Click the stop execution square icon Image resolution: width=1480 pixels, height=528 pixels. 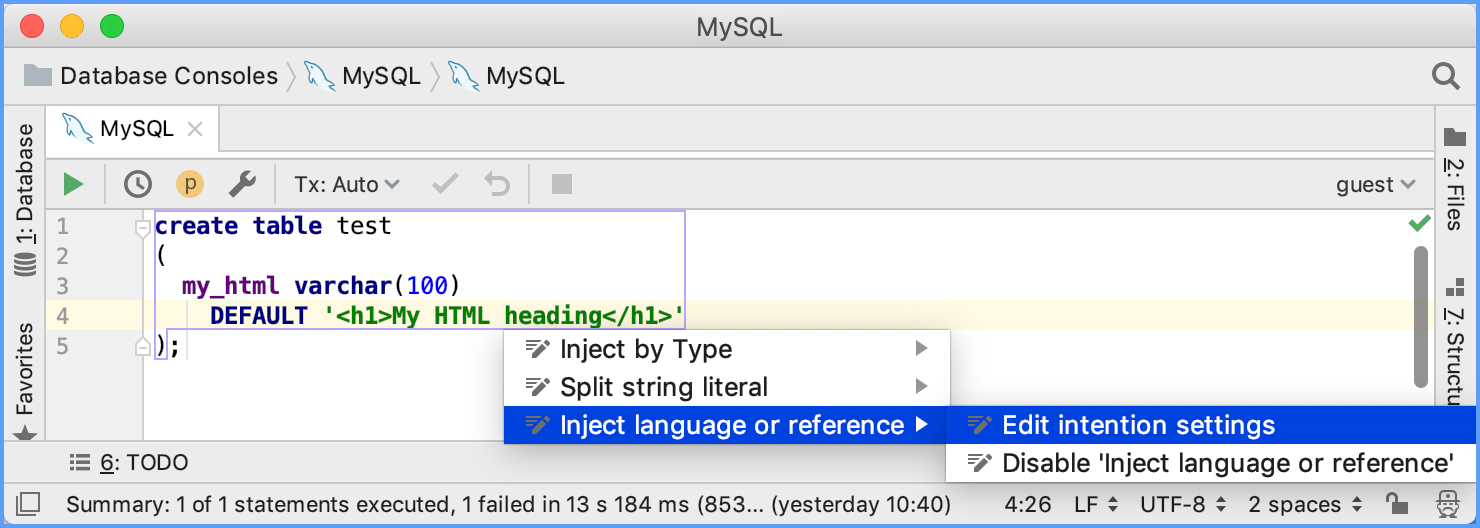pos(562,184)
